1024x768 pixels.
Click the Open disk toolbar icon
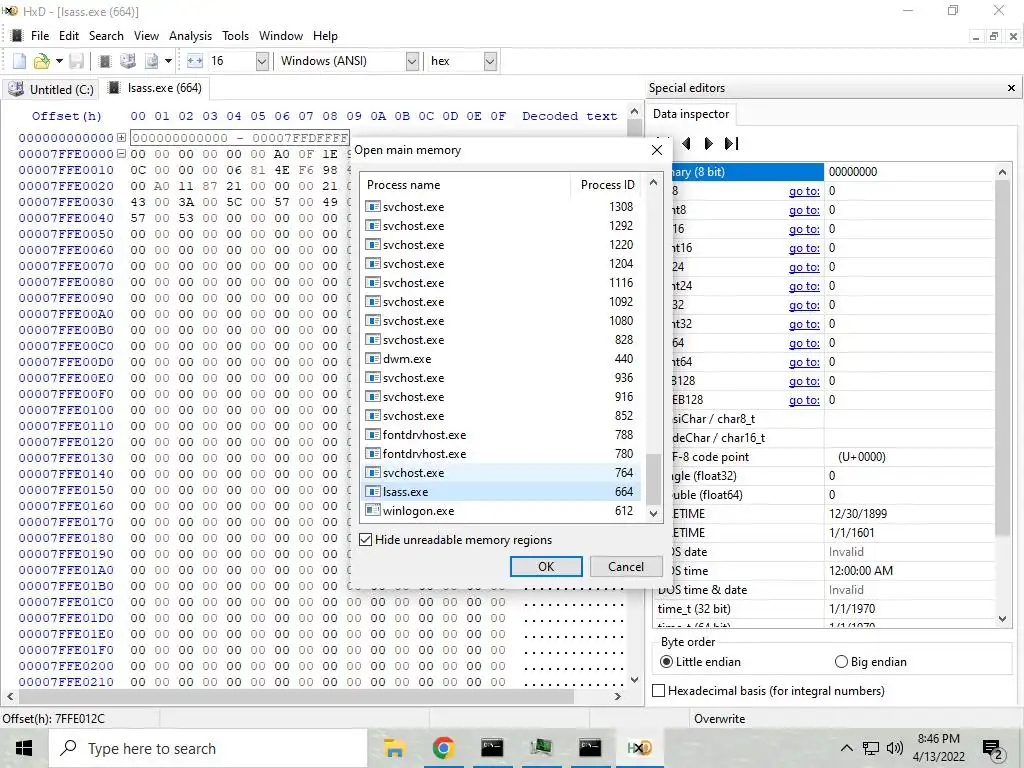tap(128, 61)
